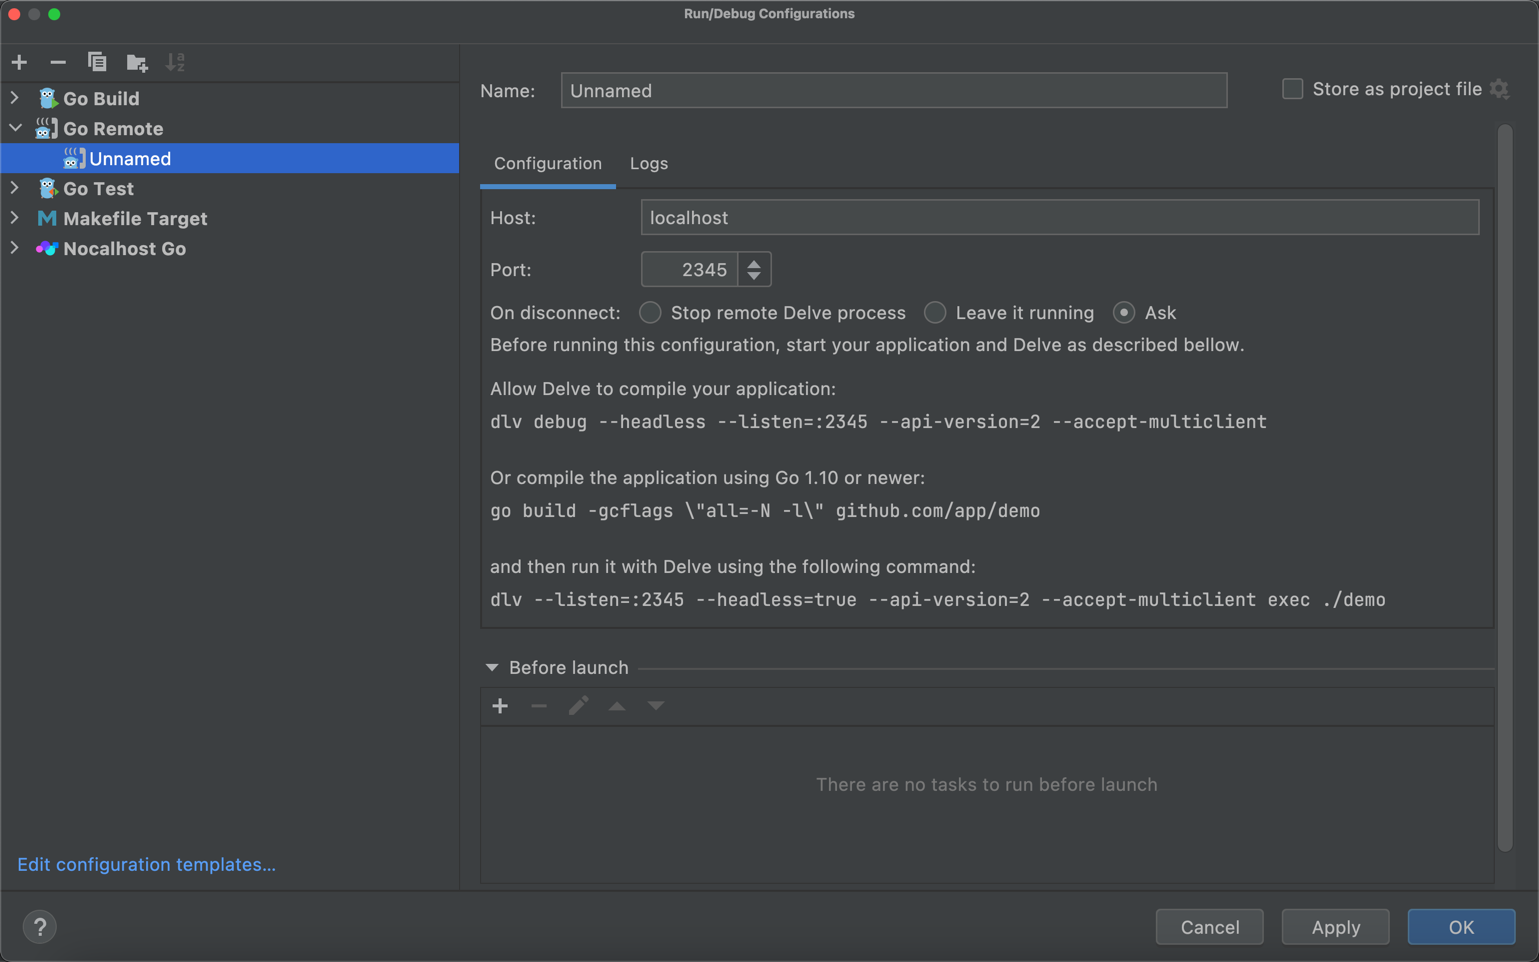The image size is (1539, 962).
Task: Select the Leave it running radio button
Action: click(935, 313)
